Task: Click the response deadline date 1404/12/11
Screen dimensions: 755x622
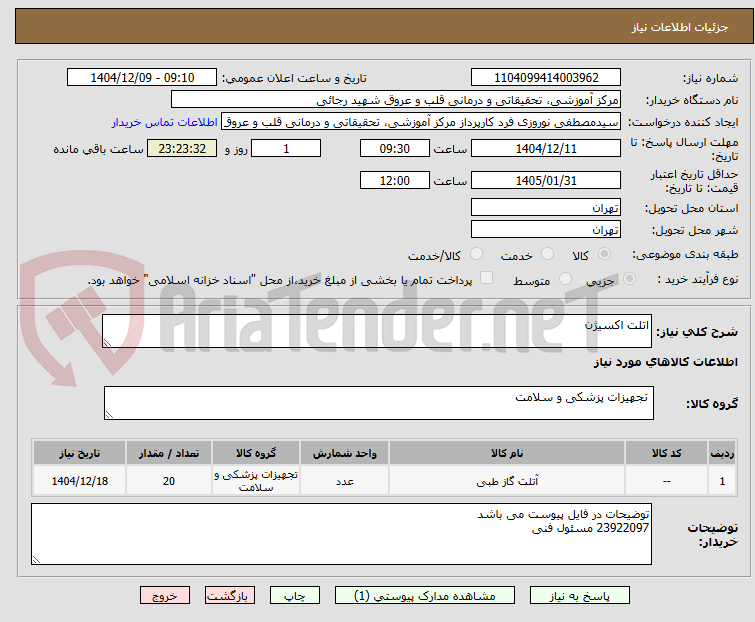Action: 546,148
